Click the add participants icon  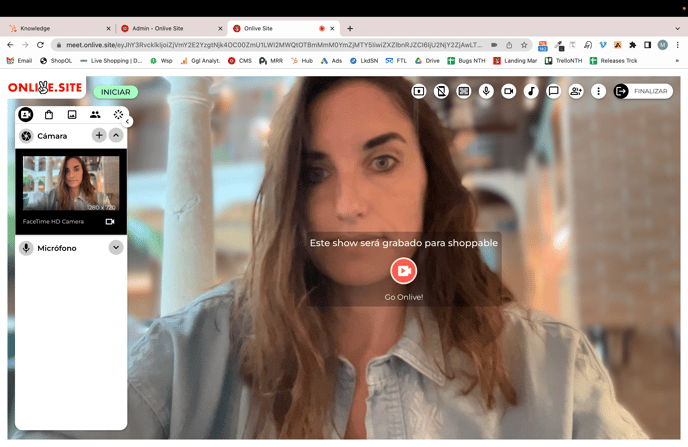[x=576, y=91]
